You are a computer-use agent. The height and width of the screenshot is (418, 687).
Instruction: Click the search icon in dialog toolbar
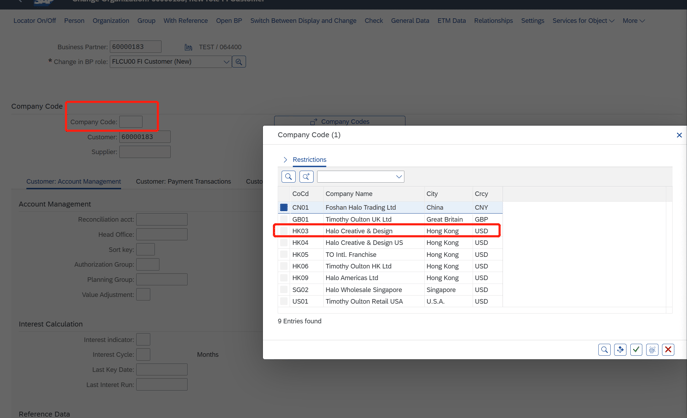[288, 177]
